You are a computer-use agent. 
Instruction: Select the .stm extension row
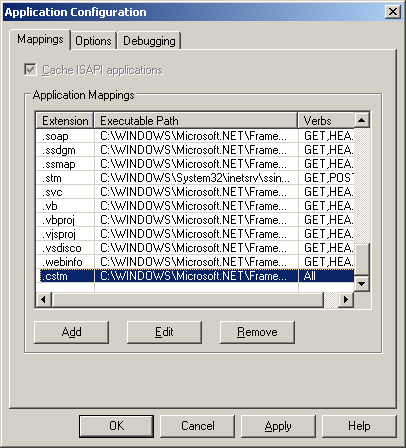(195, 178)
